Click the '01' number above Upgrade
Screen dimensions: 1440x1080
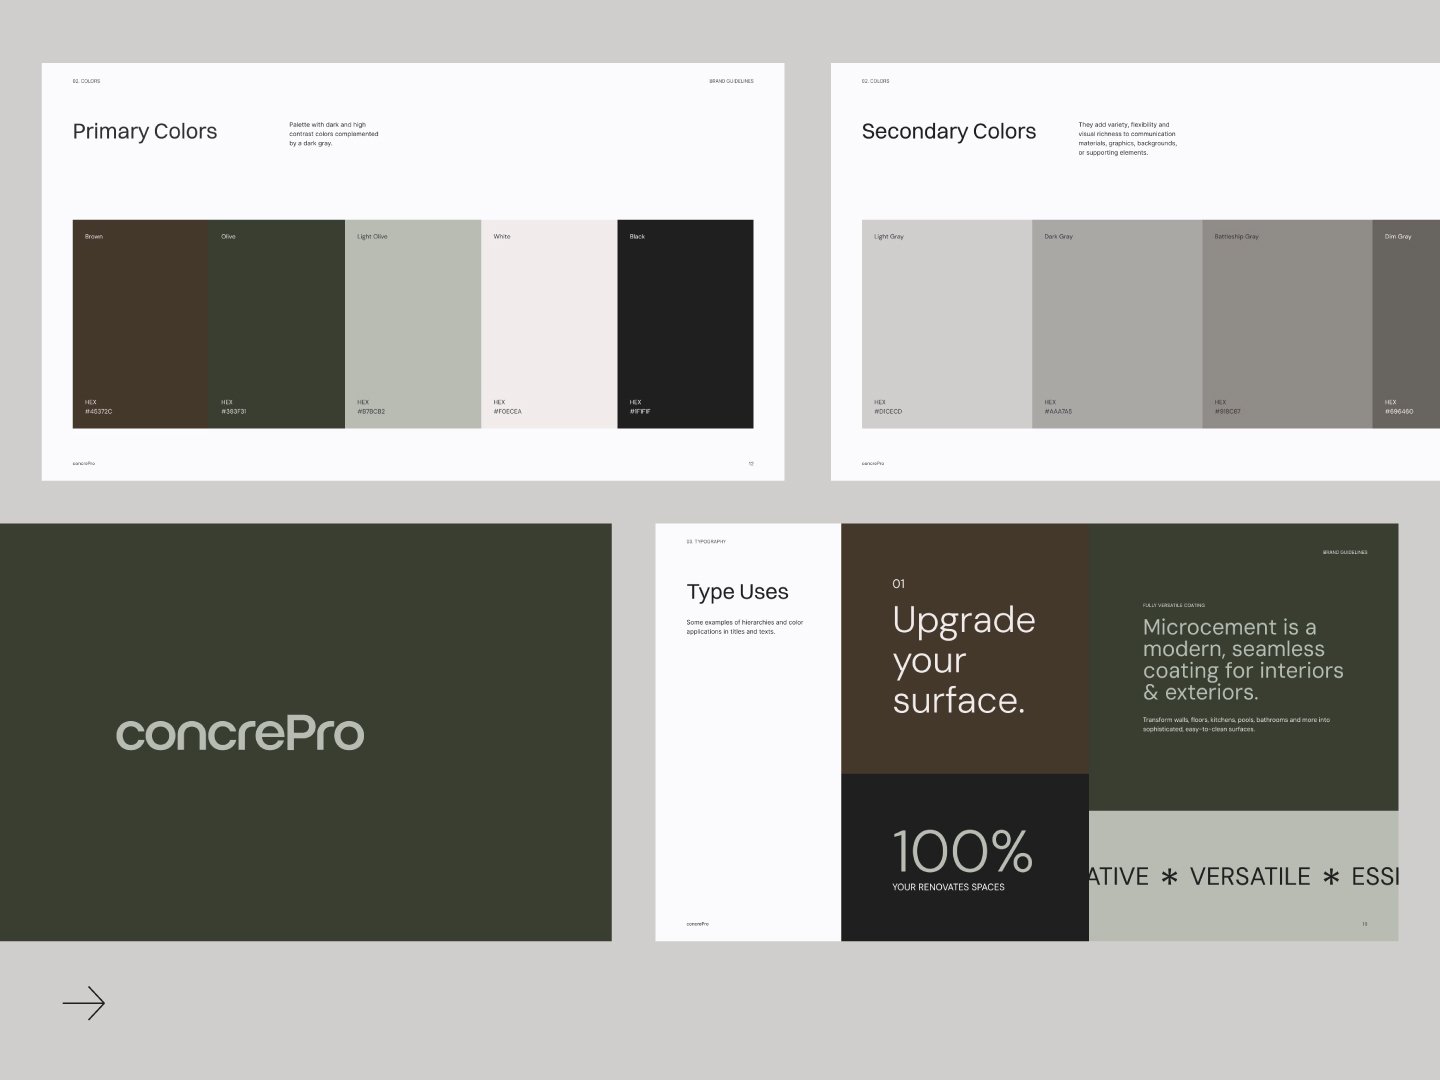coord(898,584)
